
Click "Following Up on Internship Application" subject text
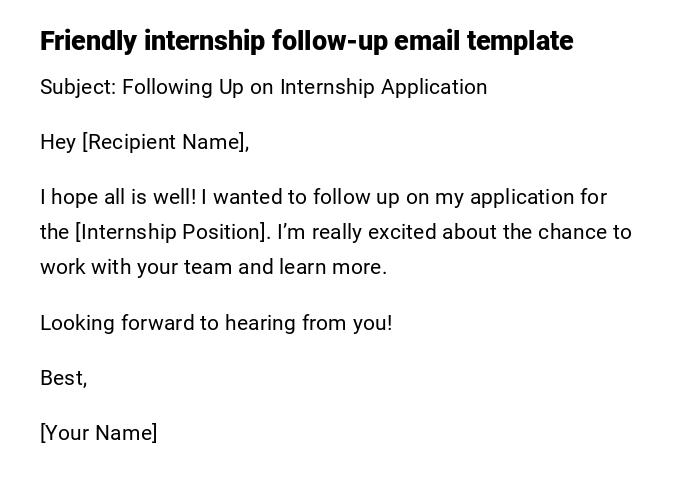click(304, 87)
